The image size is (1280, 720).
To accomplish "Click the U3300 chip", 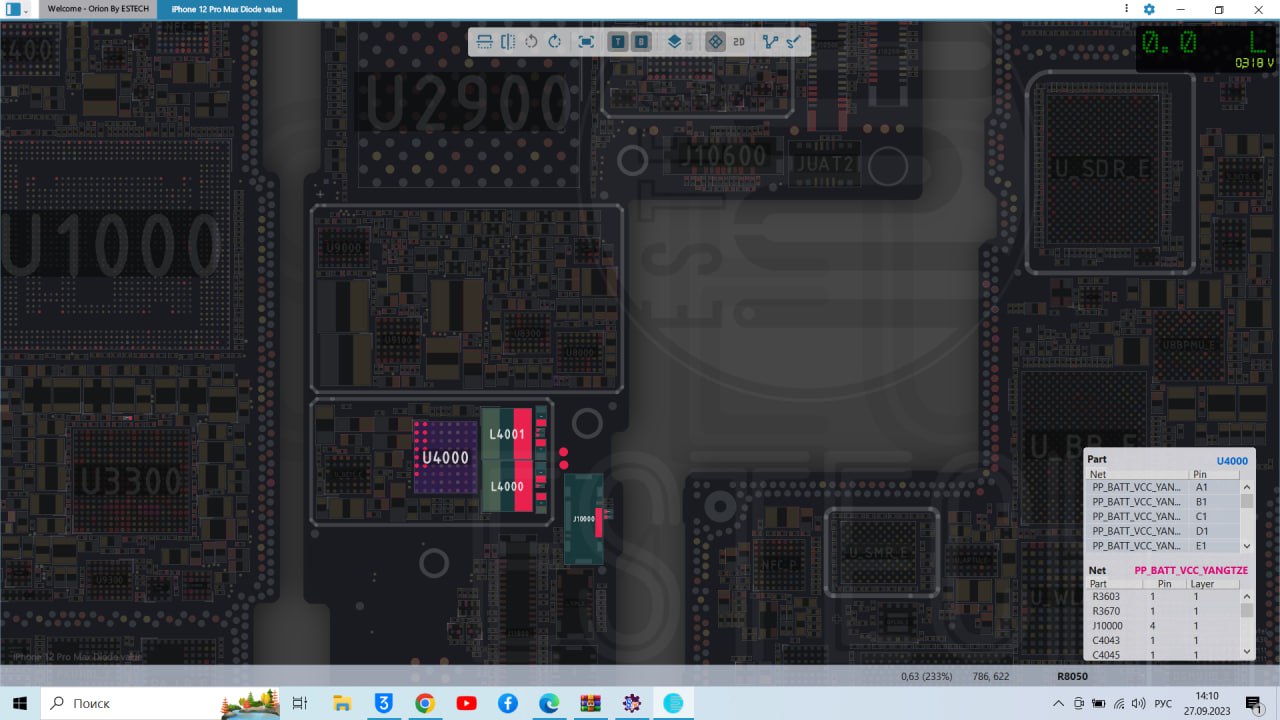I will click(131, 481).
